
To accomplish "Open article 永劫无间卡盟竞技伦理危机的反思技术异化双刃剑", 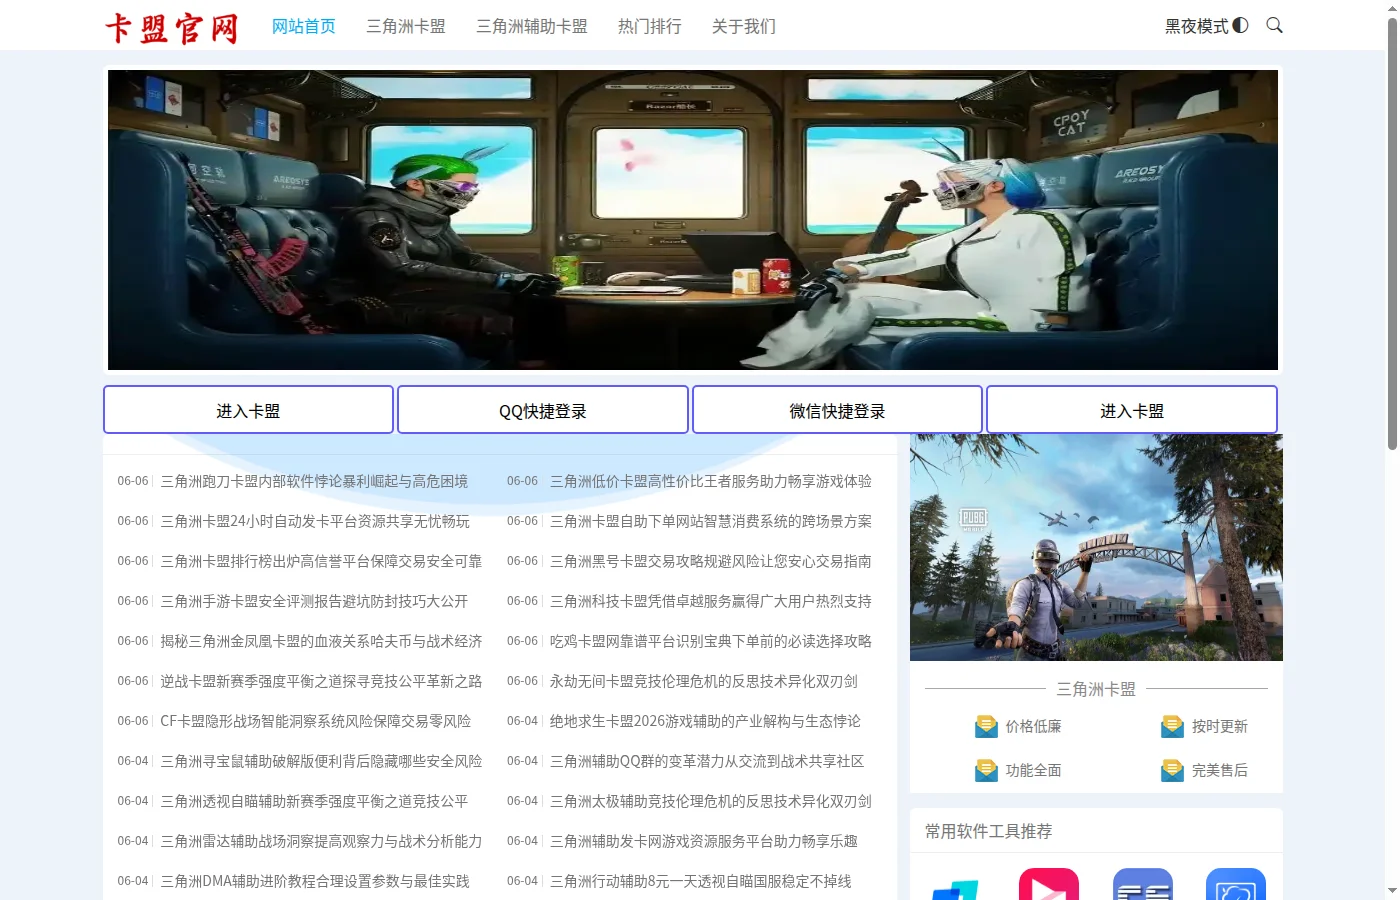I will [x=704, y=681].
